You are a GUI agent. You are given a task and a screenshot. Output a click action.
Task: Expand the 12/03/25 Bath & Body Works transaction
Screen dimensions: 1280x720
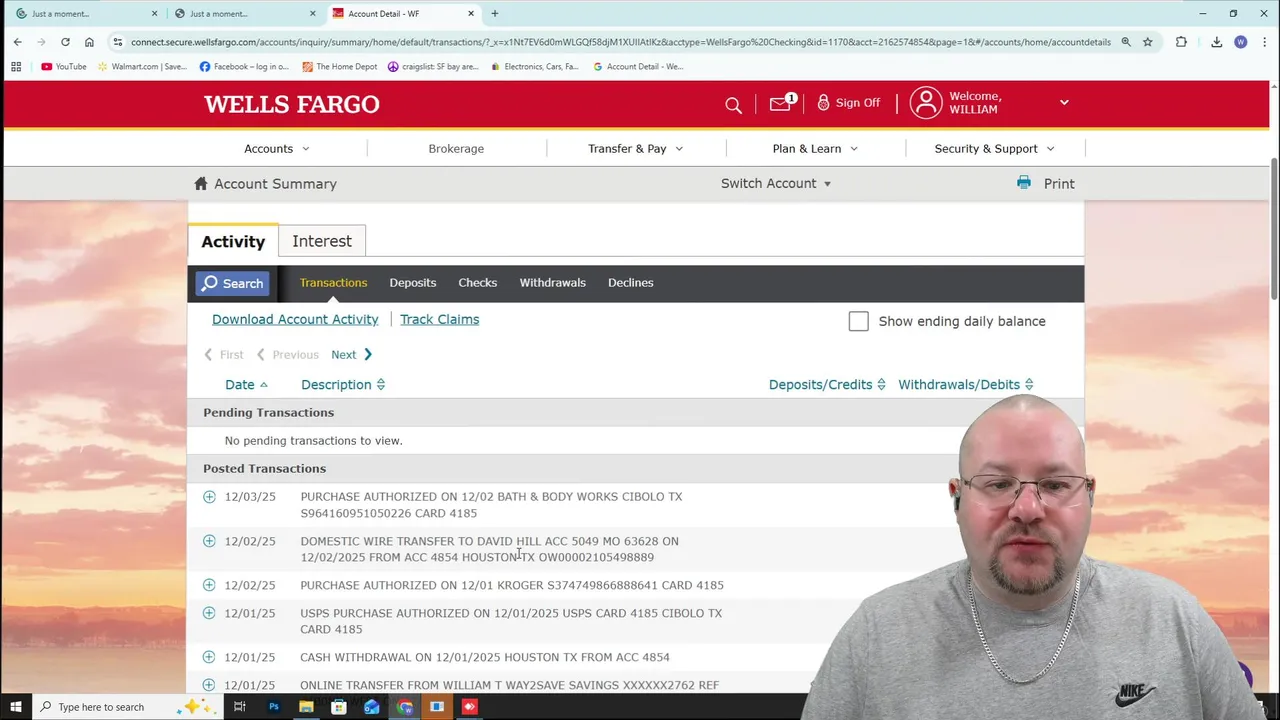point(209,497)
